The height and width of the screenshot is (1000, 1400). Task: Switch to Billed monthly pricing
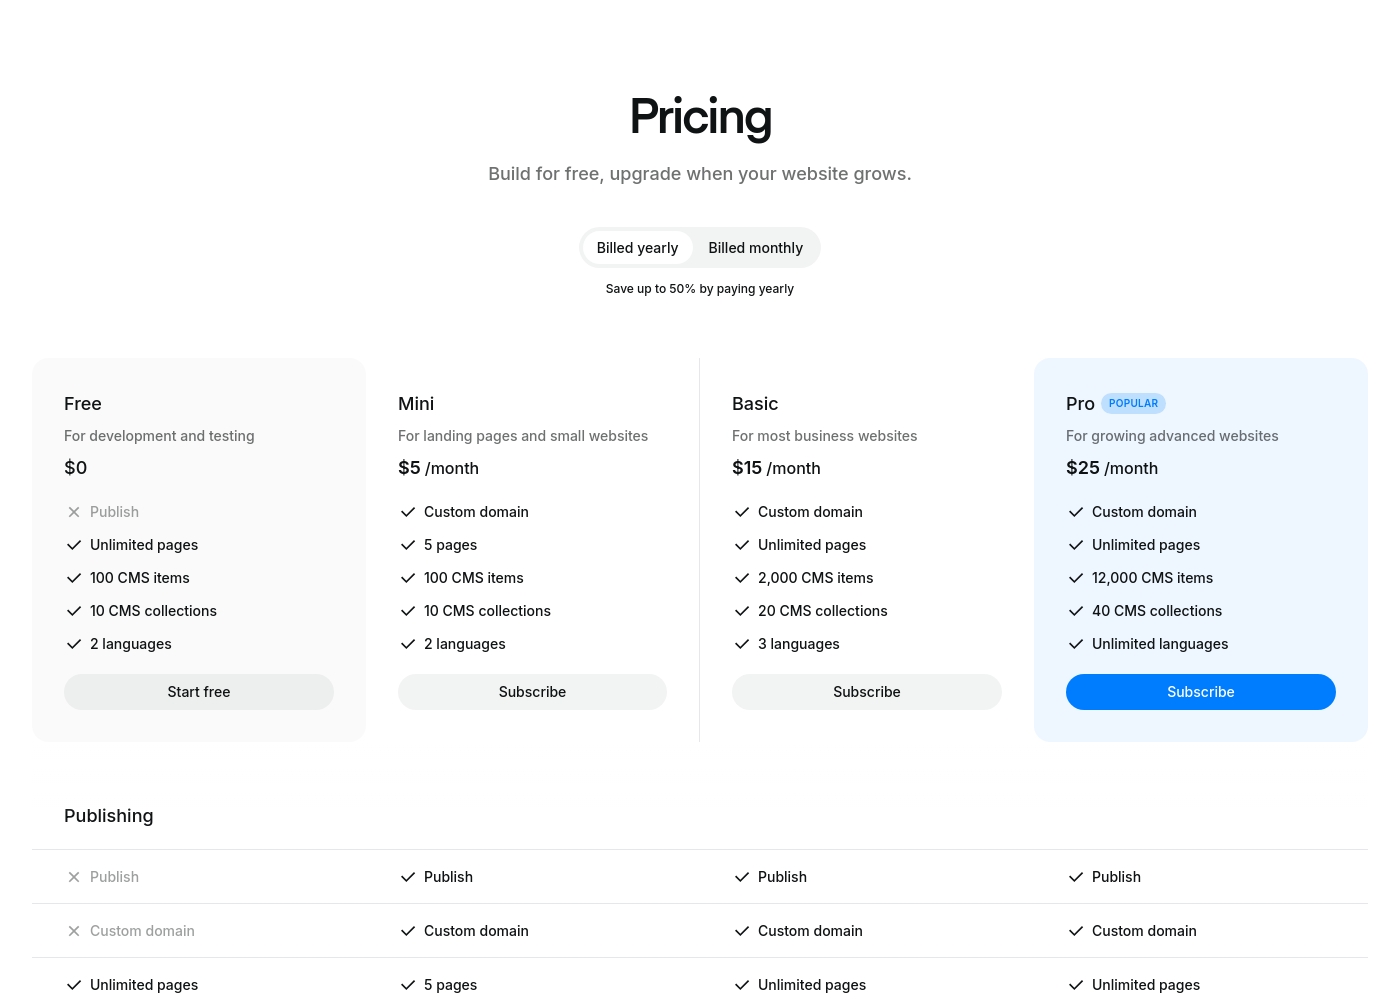[x=755, y=248]
